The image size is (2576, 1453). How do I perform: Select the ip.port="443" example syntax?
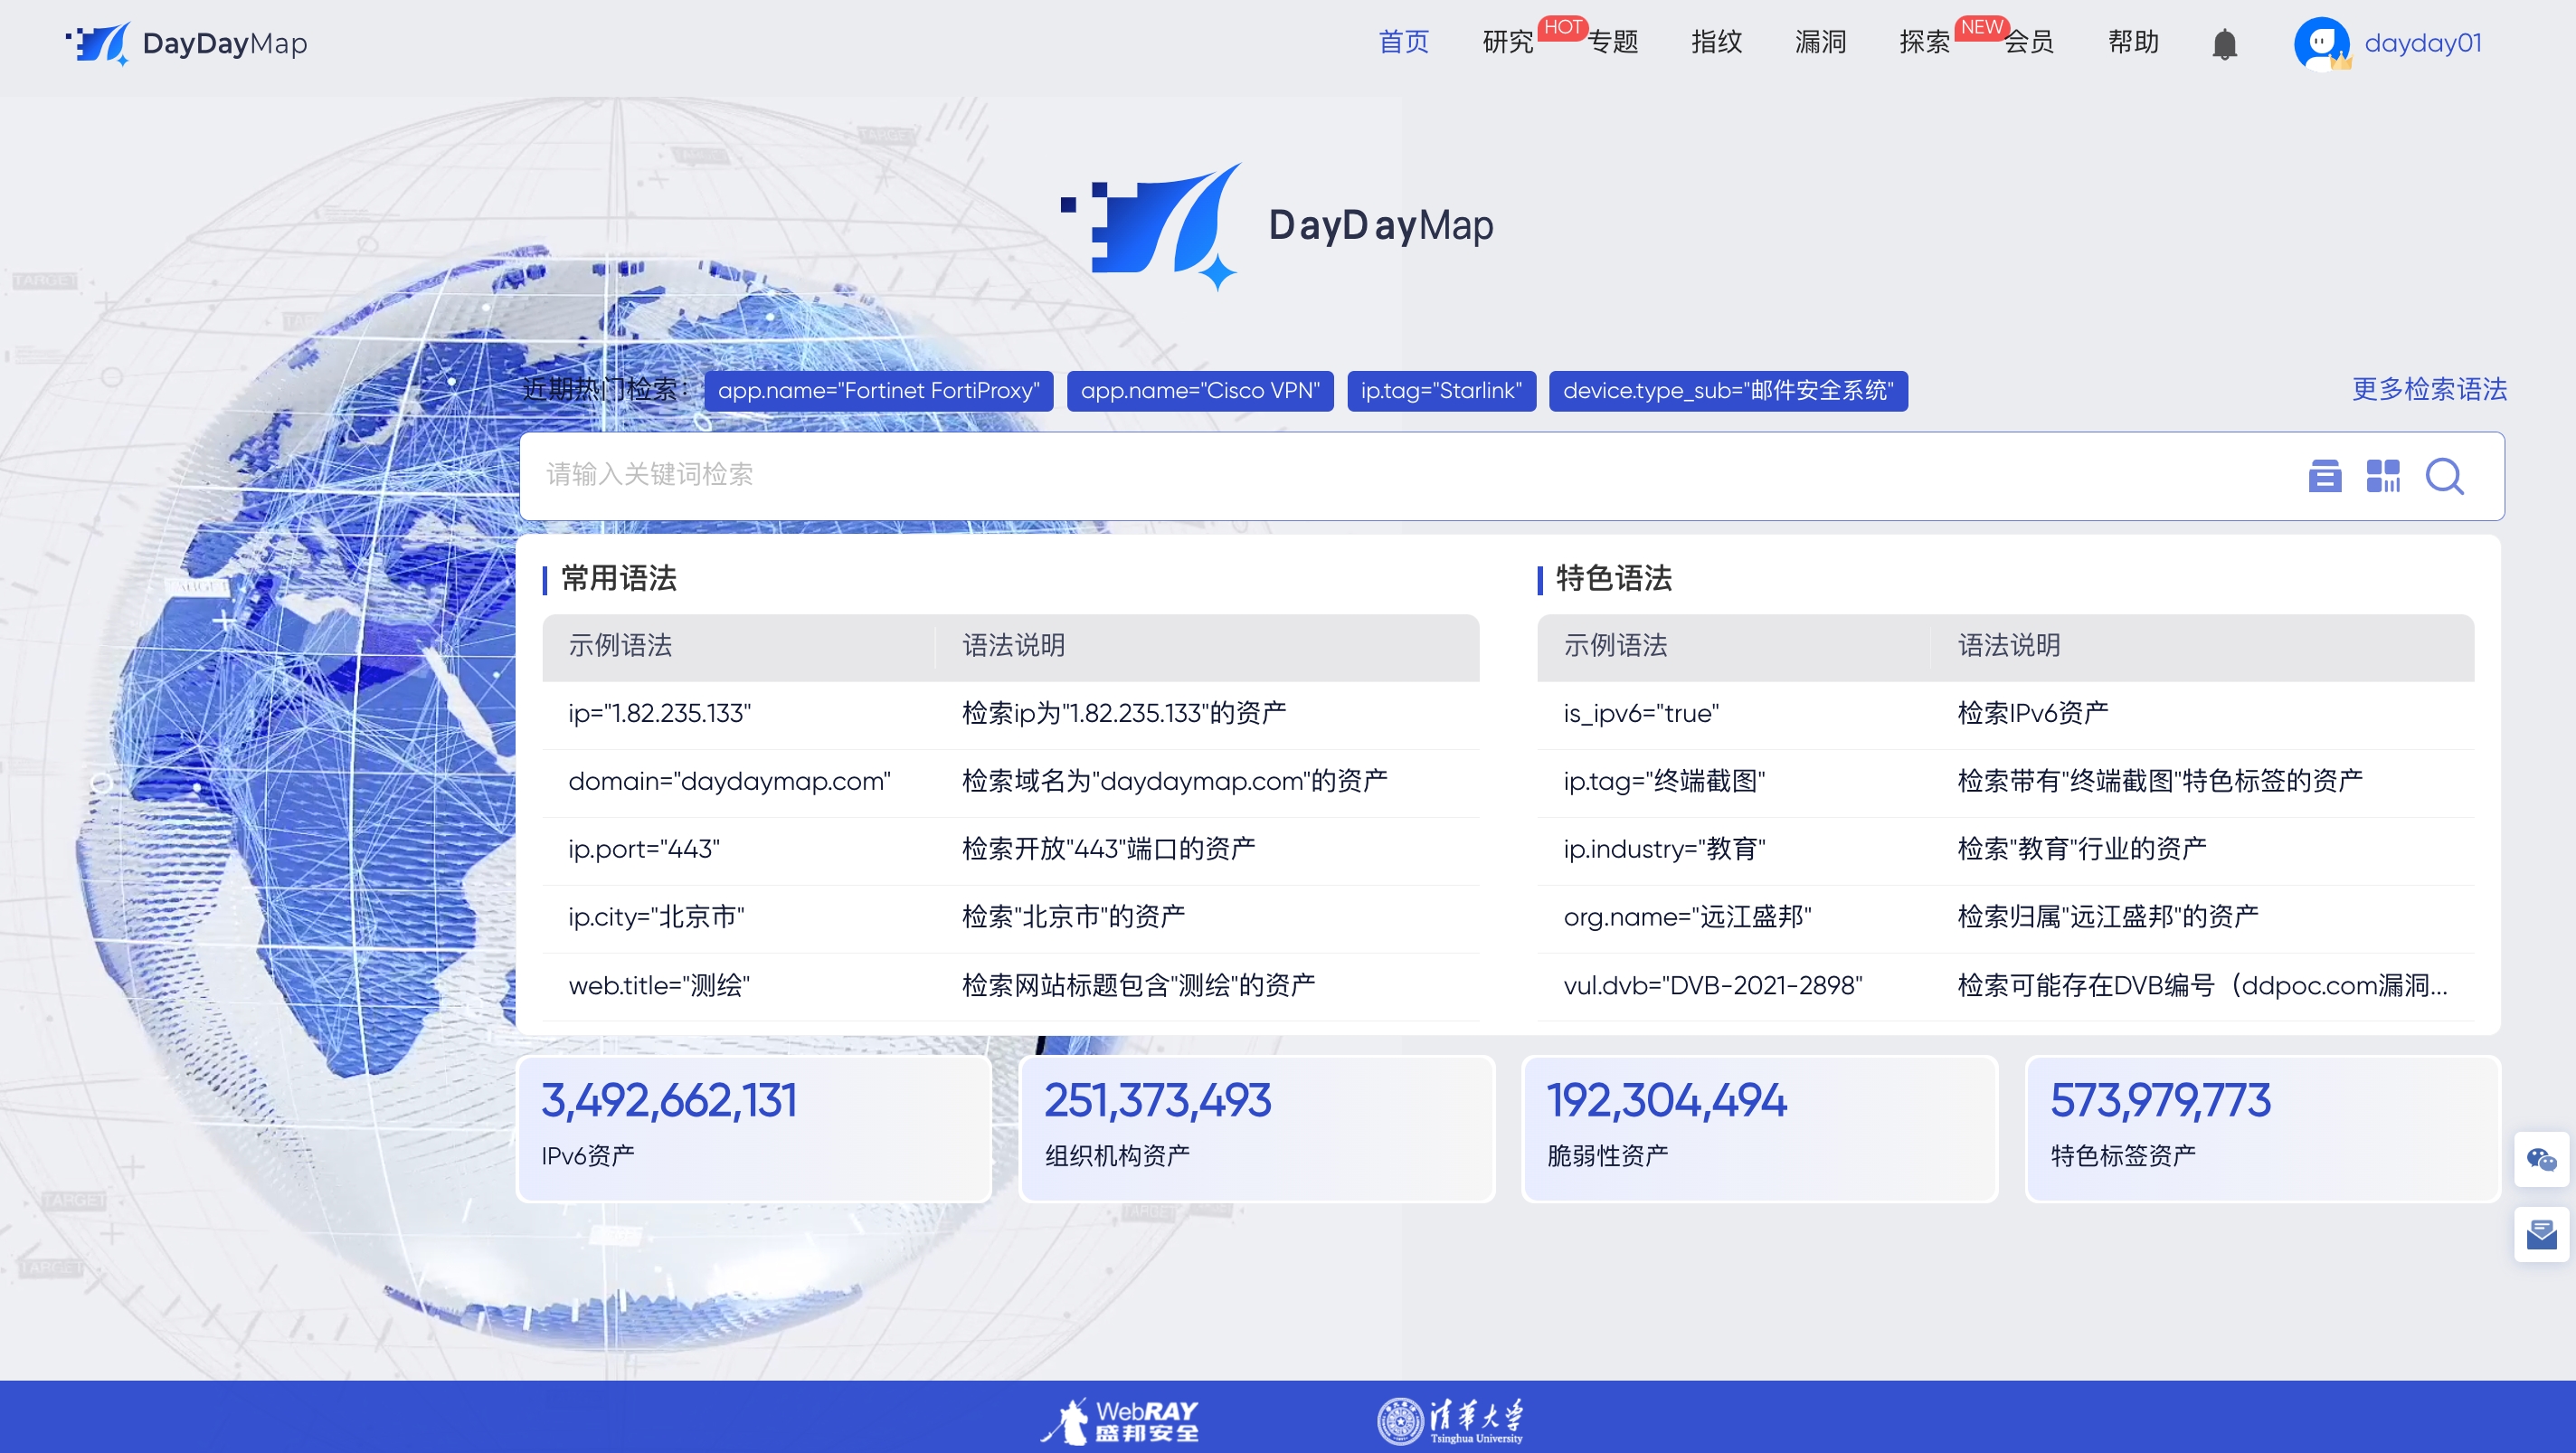(644, 849)
